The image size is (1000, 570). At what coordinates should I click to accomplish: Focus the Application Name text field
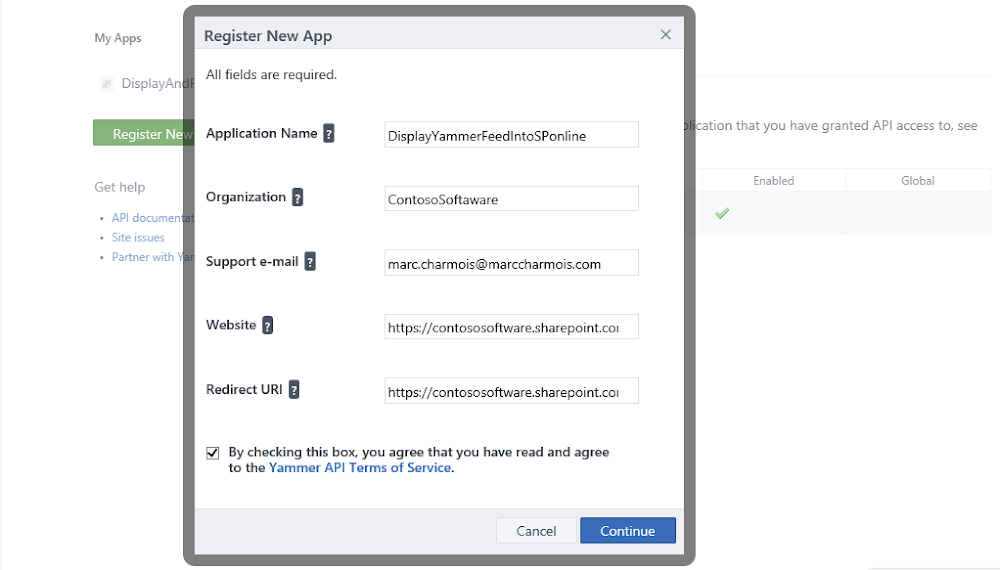[511, 135]
